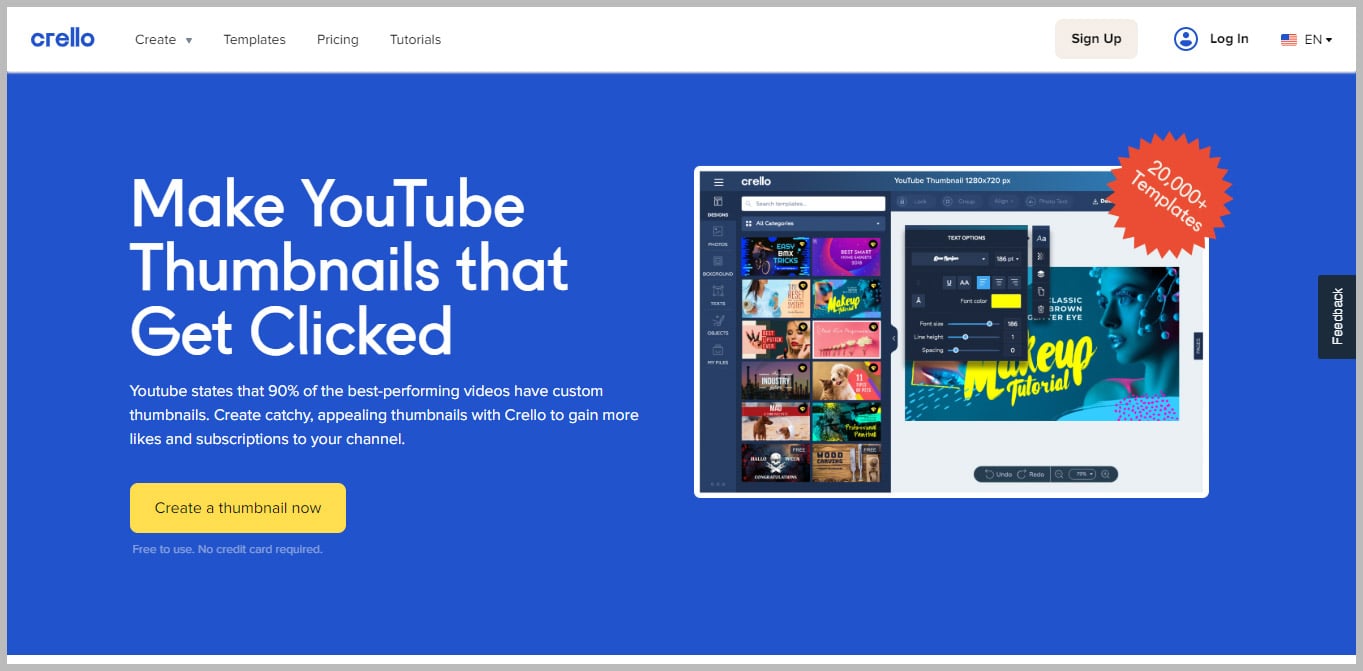Click the transparency icon below Aa
Viewport: 1363px width, 671px height.
click(1041, 256)
